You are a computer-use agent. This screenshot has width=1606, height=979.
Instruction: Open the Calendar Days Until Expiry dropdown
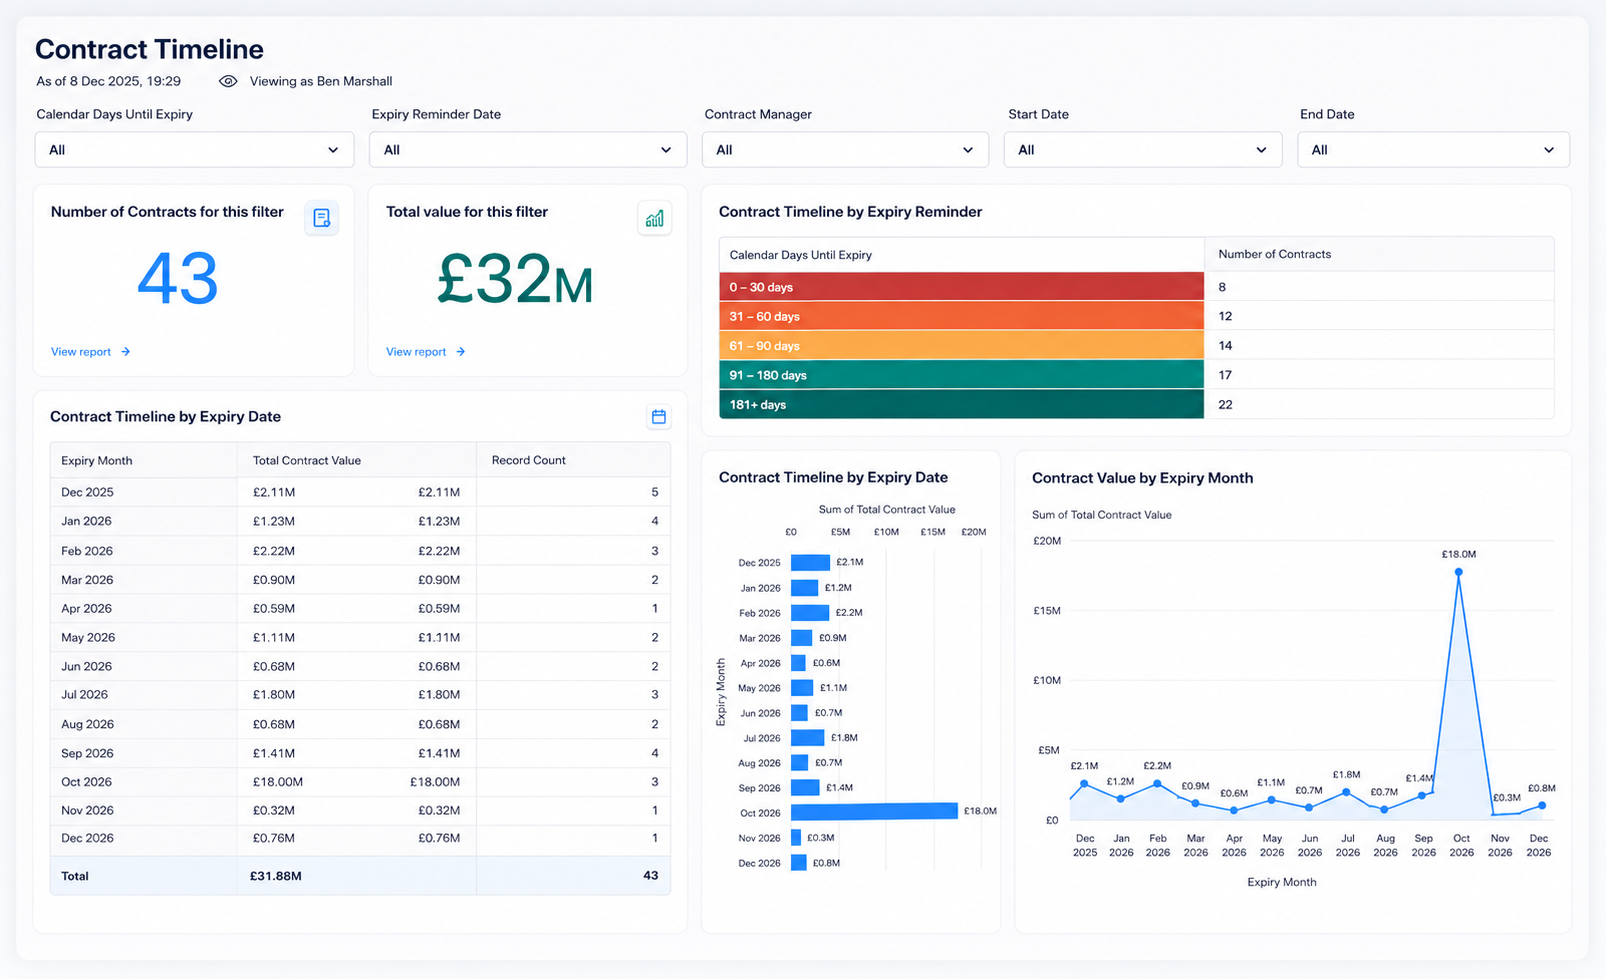point(194,150)
